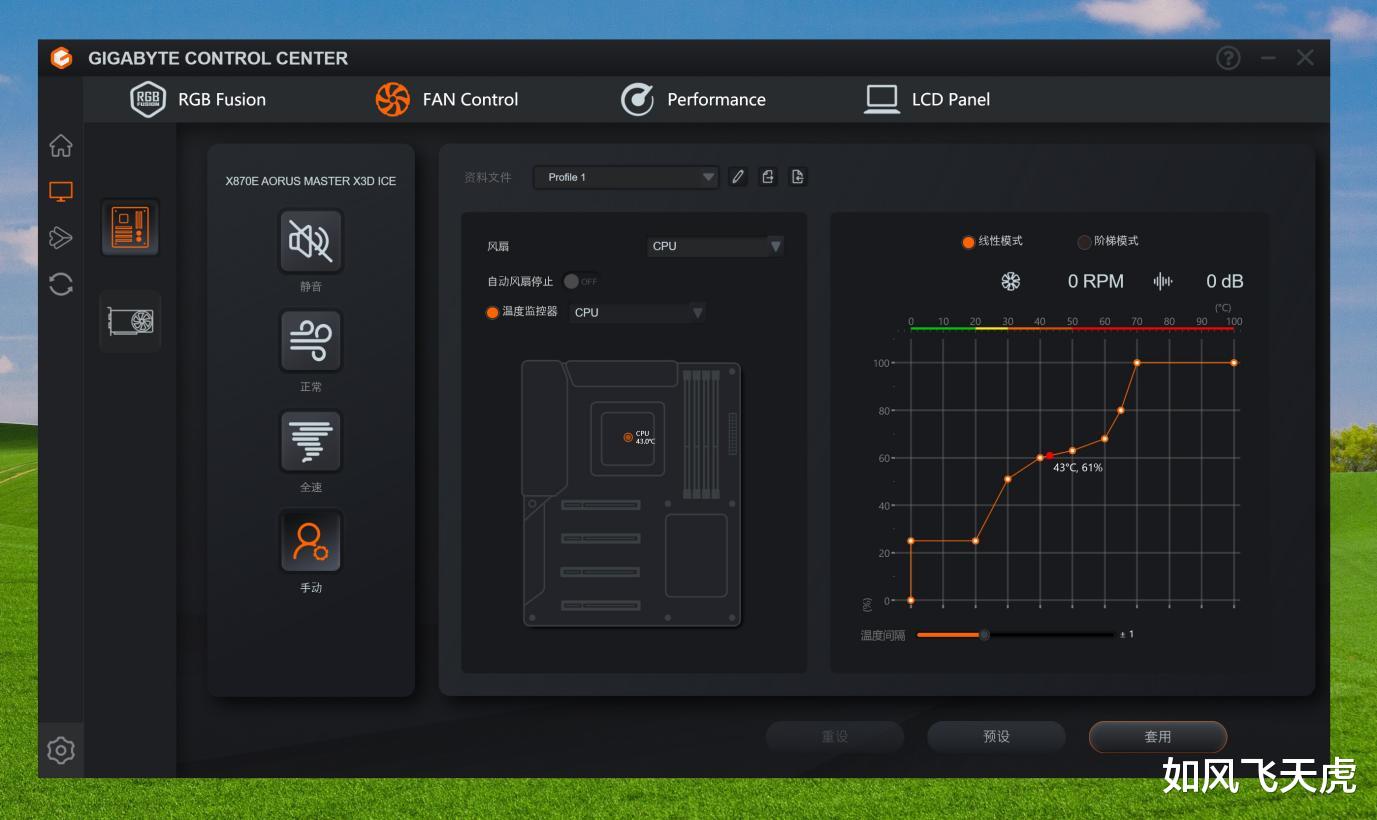The height and width of the screenshot is (820, 1377).
Task: Choose the 静音 silent fan mode icon
Action: [x=311, y=241]
